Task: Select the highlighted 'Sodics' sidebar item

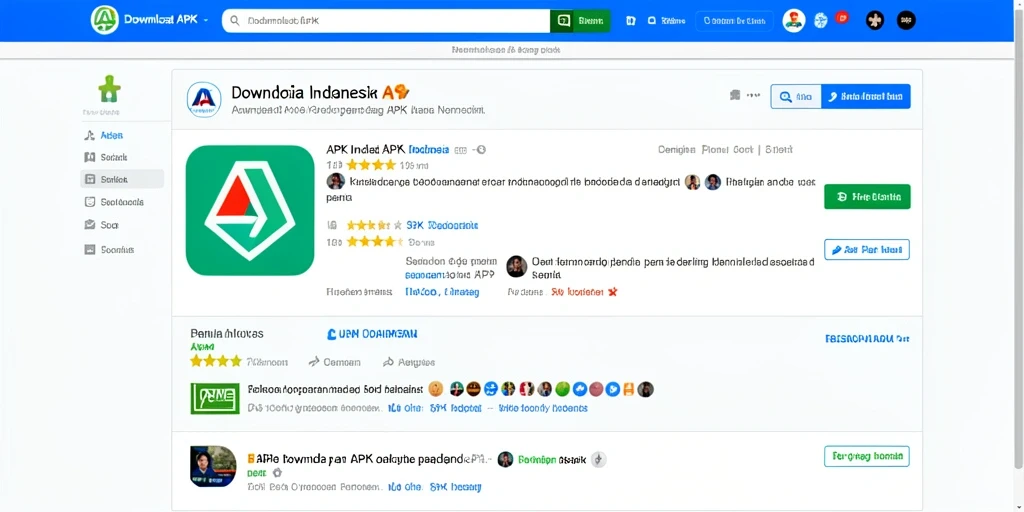Action: [x=122, y=179]
